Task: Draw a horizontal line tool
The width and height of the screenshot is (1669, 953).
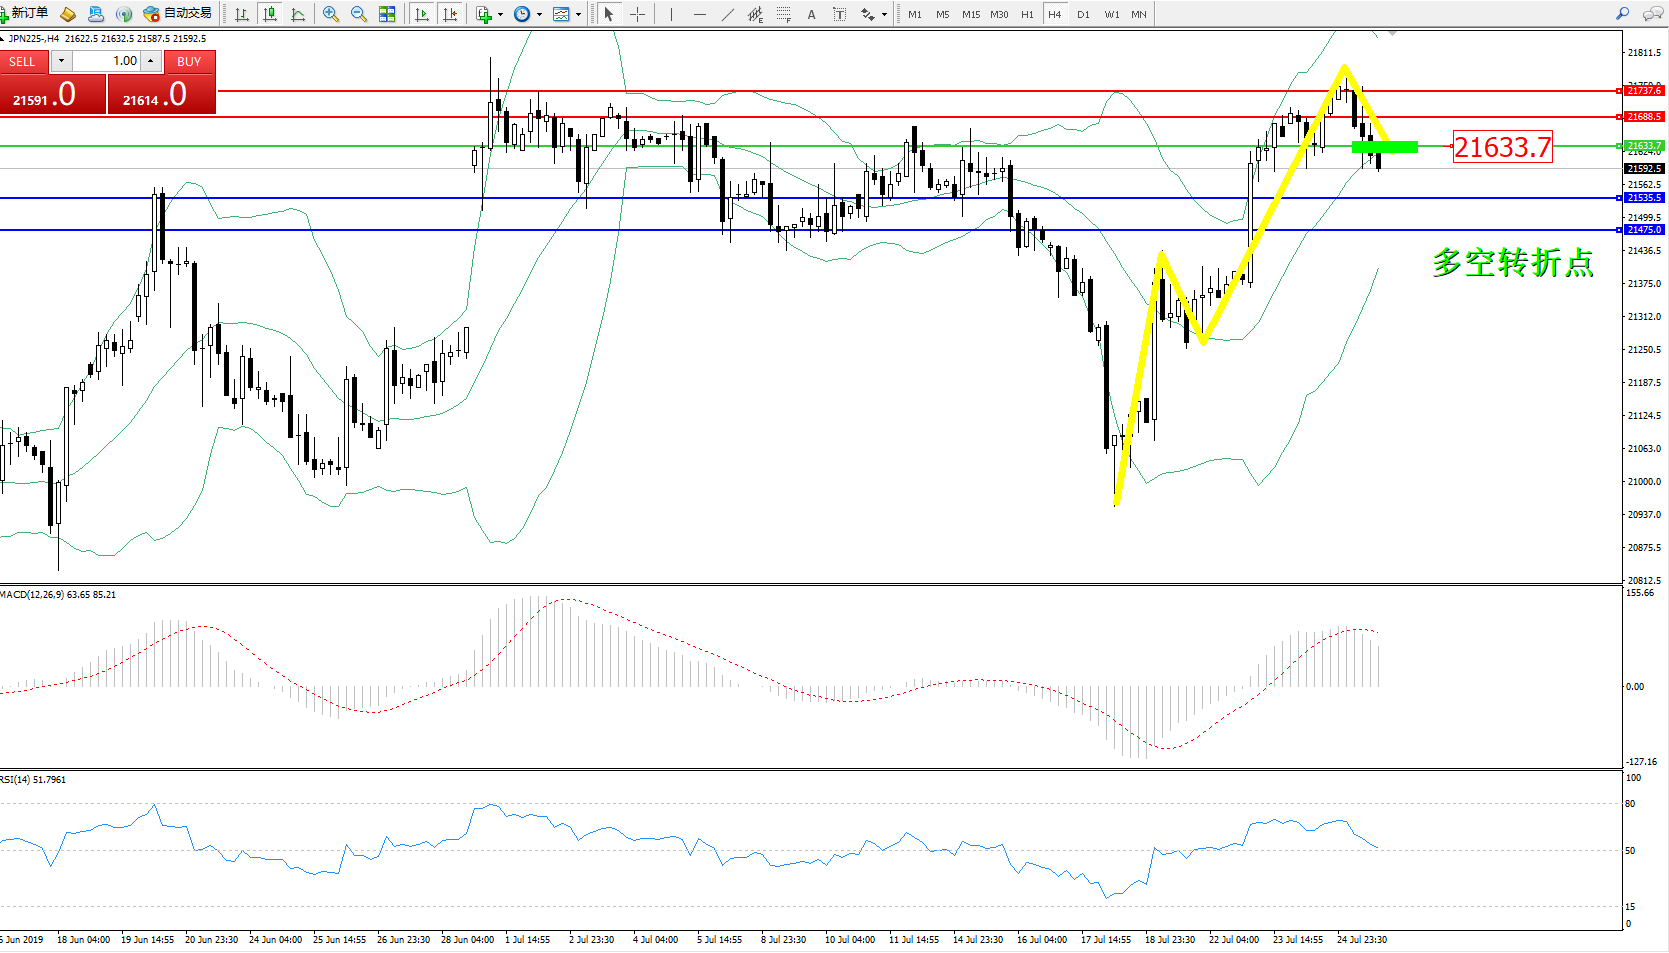Action: [699, 14]
